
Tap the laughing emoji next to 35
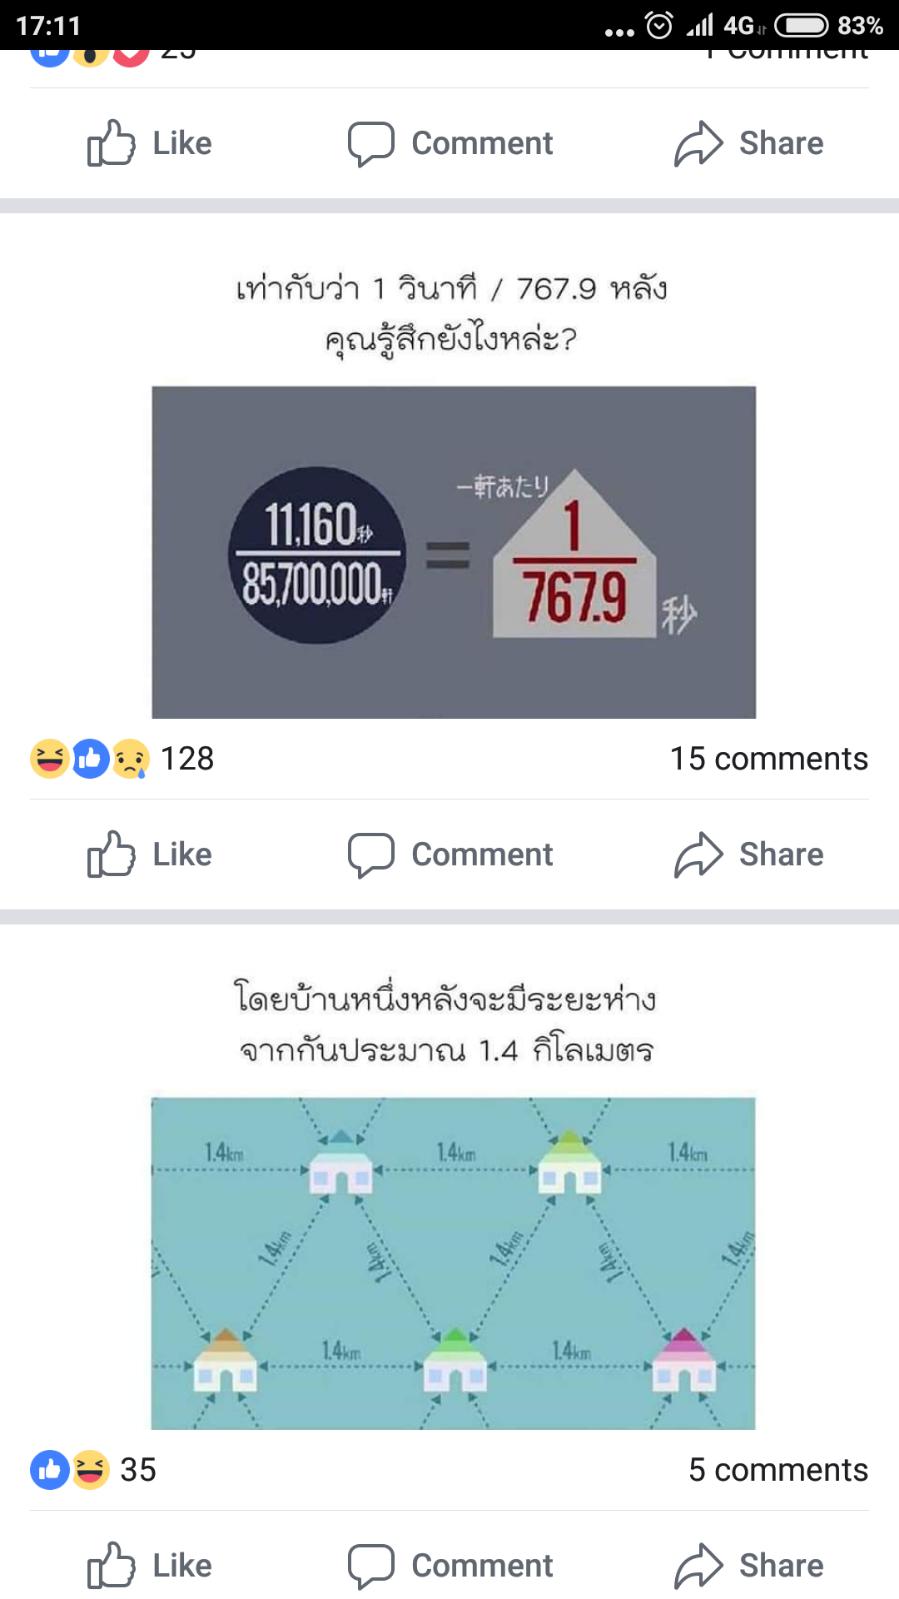(x=91, y=1470)
